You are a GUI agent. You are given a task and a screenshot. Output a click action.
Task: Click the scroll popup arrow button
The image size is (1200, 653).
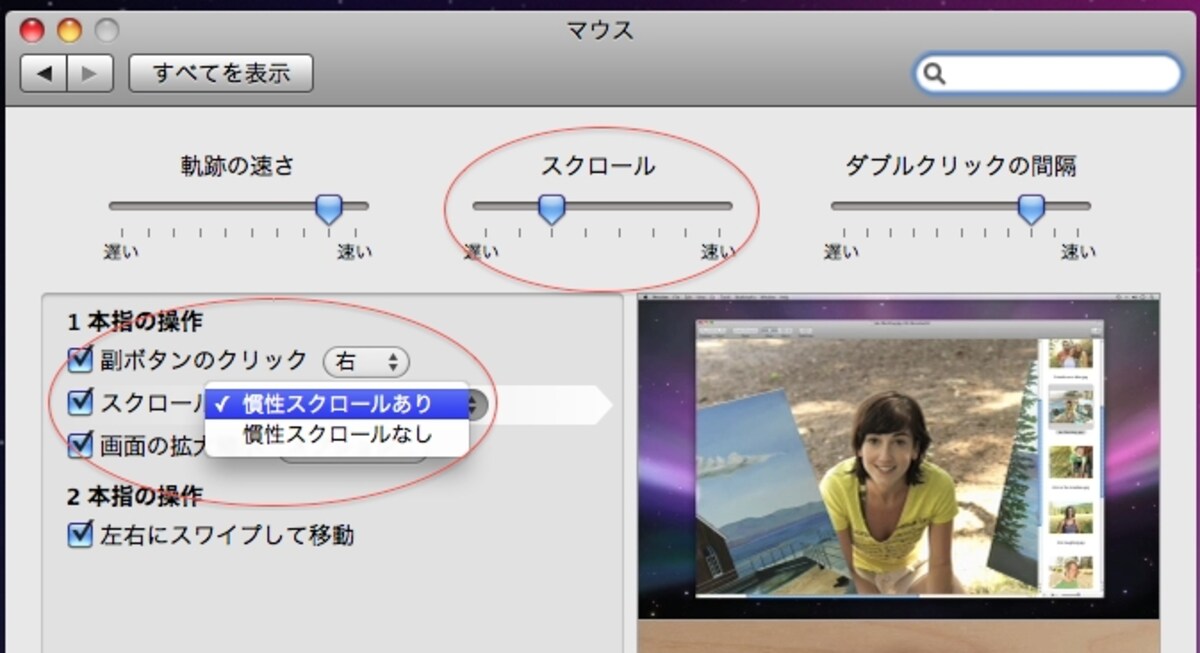click(x=478, y=404)
